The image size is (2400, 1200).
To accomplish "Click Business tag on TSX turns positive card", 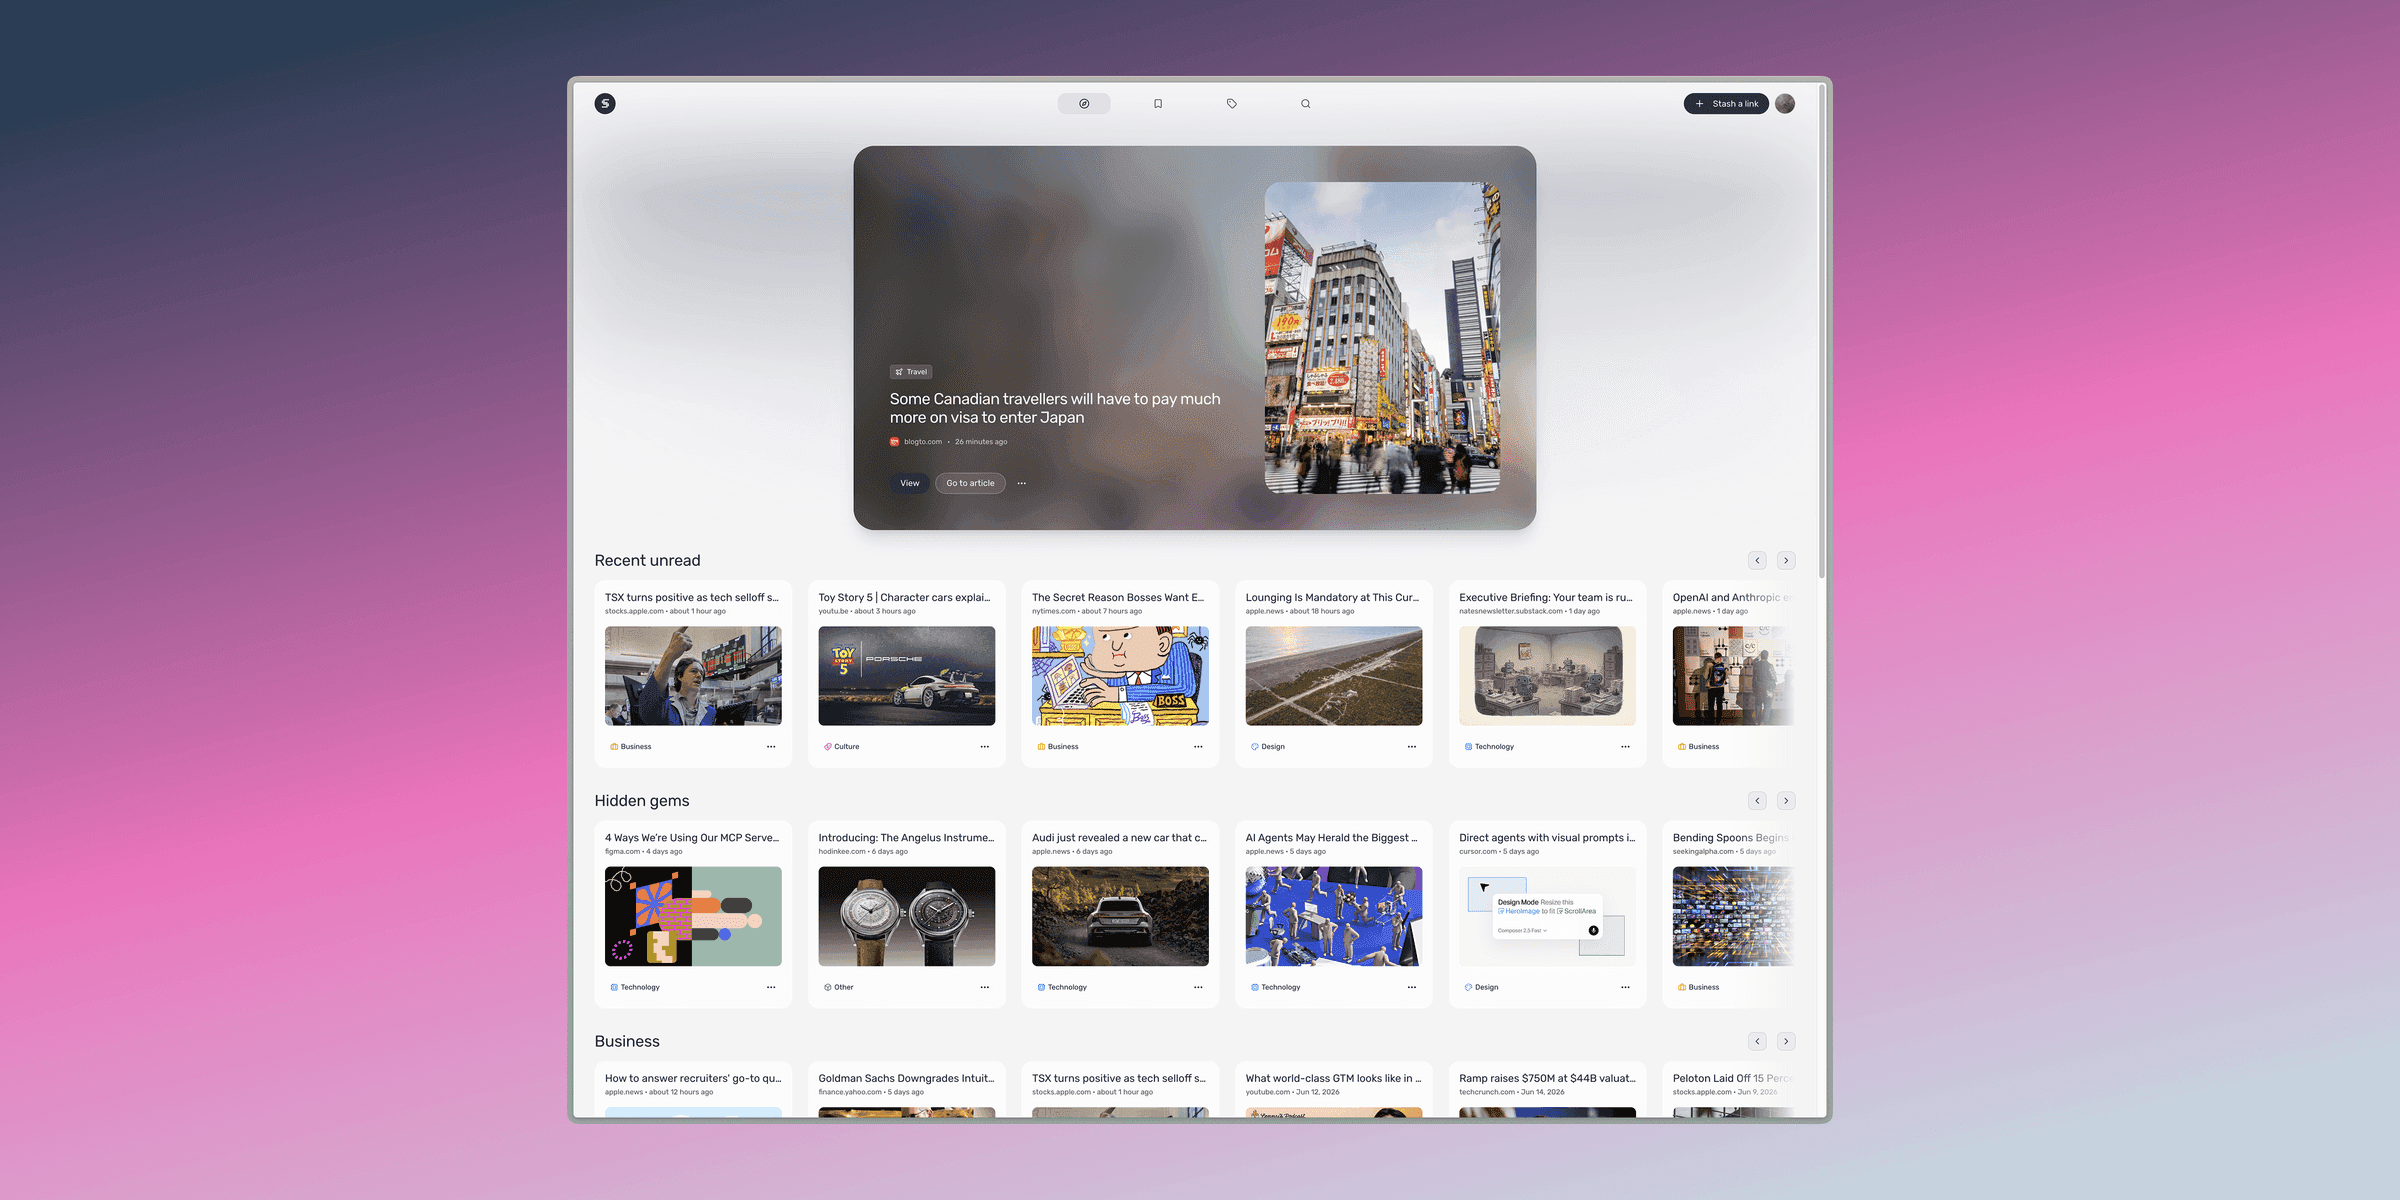I will point(631,747).
